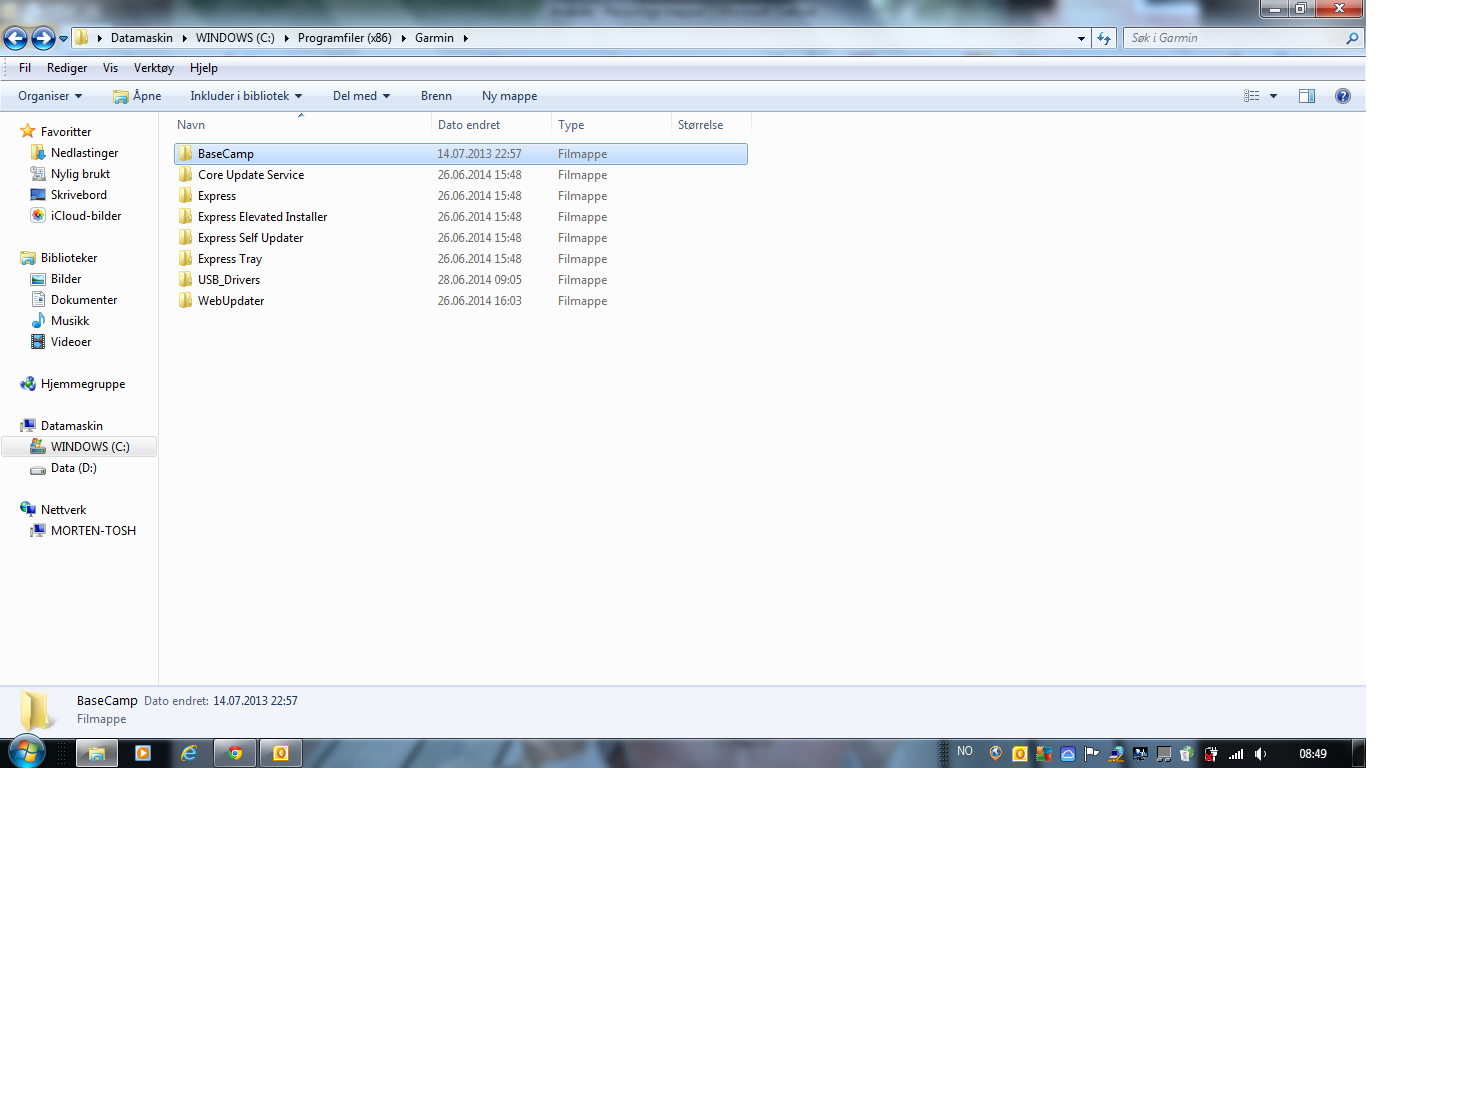Screen dimensions: 1469x1102
Task: Select the Express Self Updater folder
Action: [461, 238]
